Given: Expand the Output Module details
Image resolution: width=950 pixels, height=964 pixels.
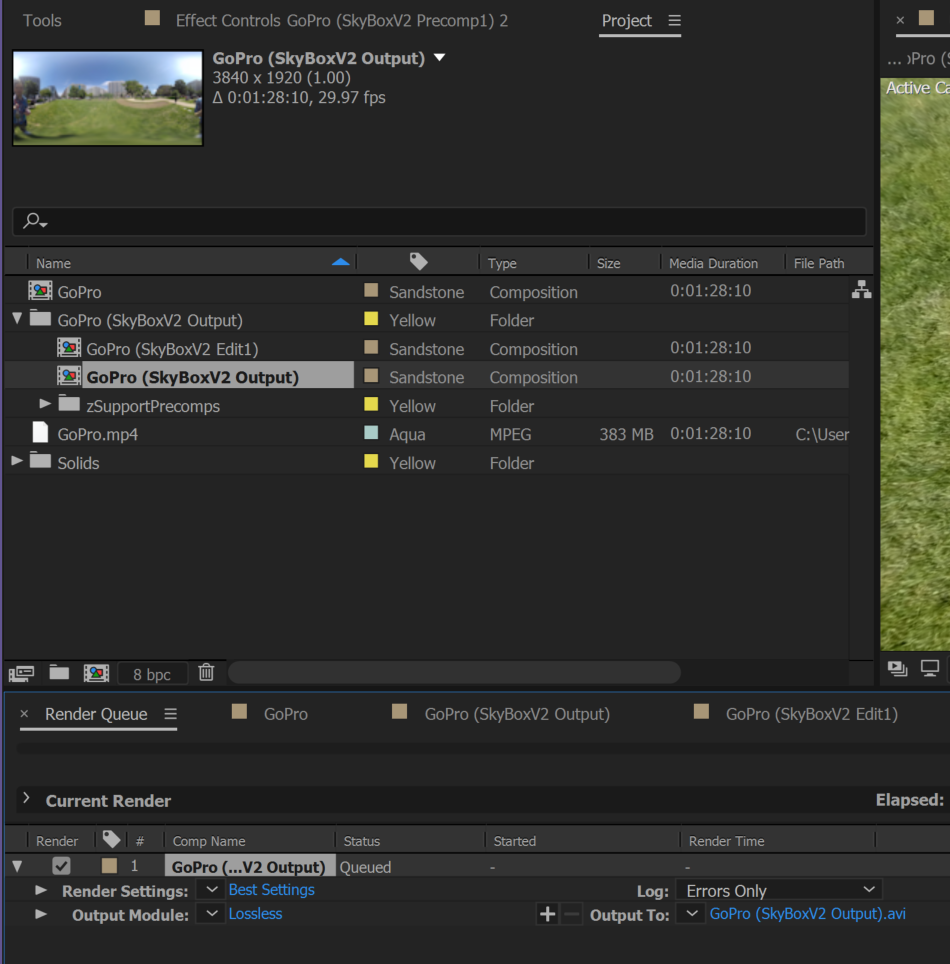Looking at the screenshot, I should point(41,914).
